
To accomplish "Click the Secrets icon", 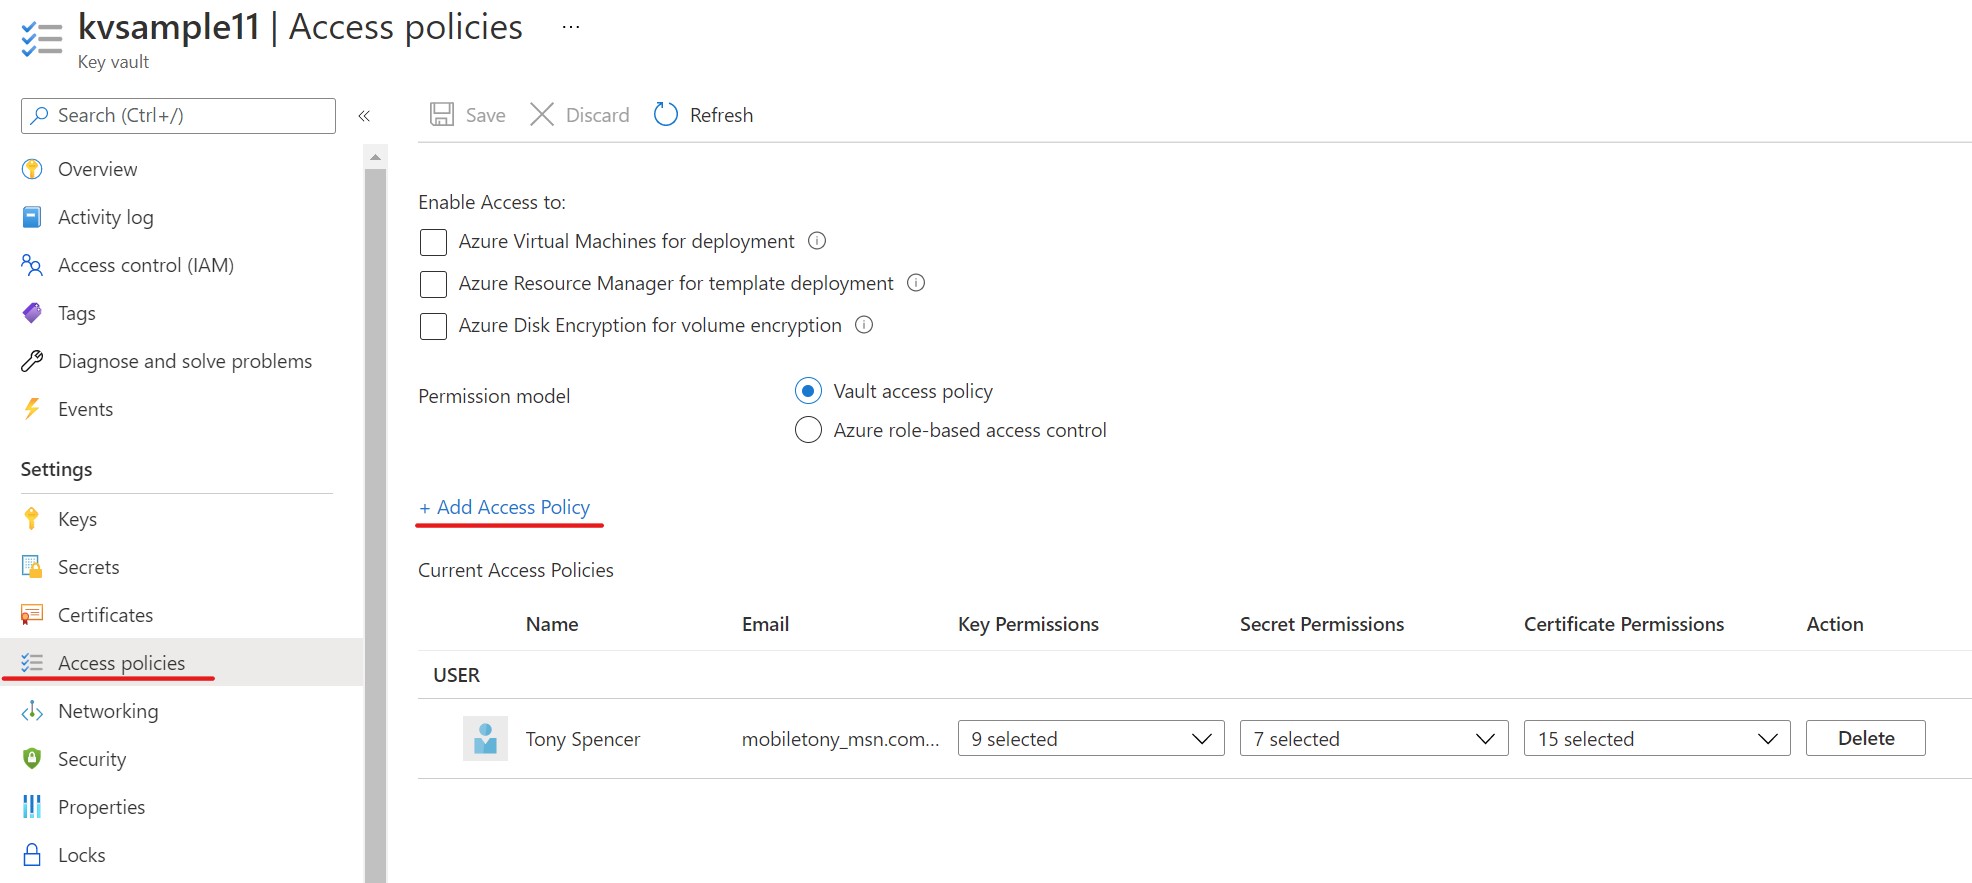I will coord(32,567).
